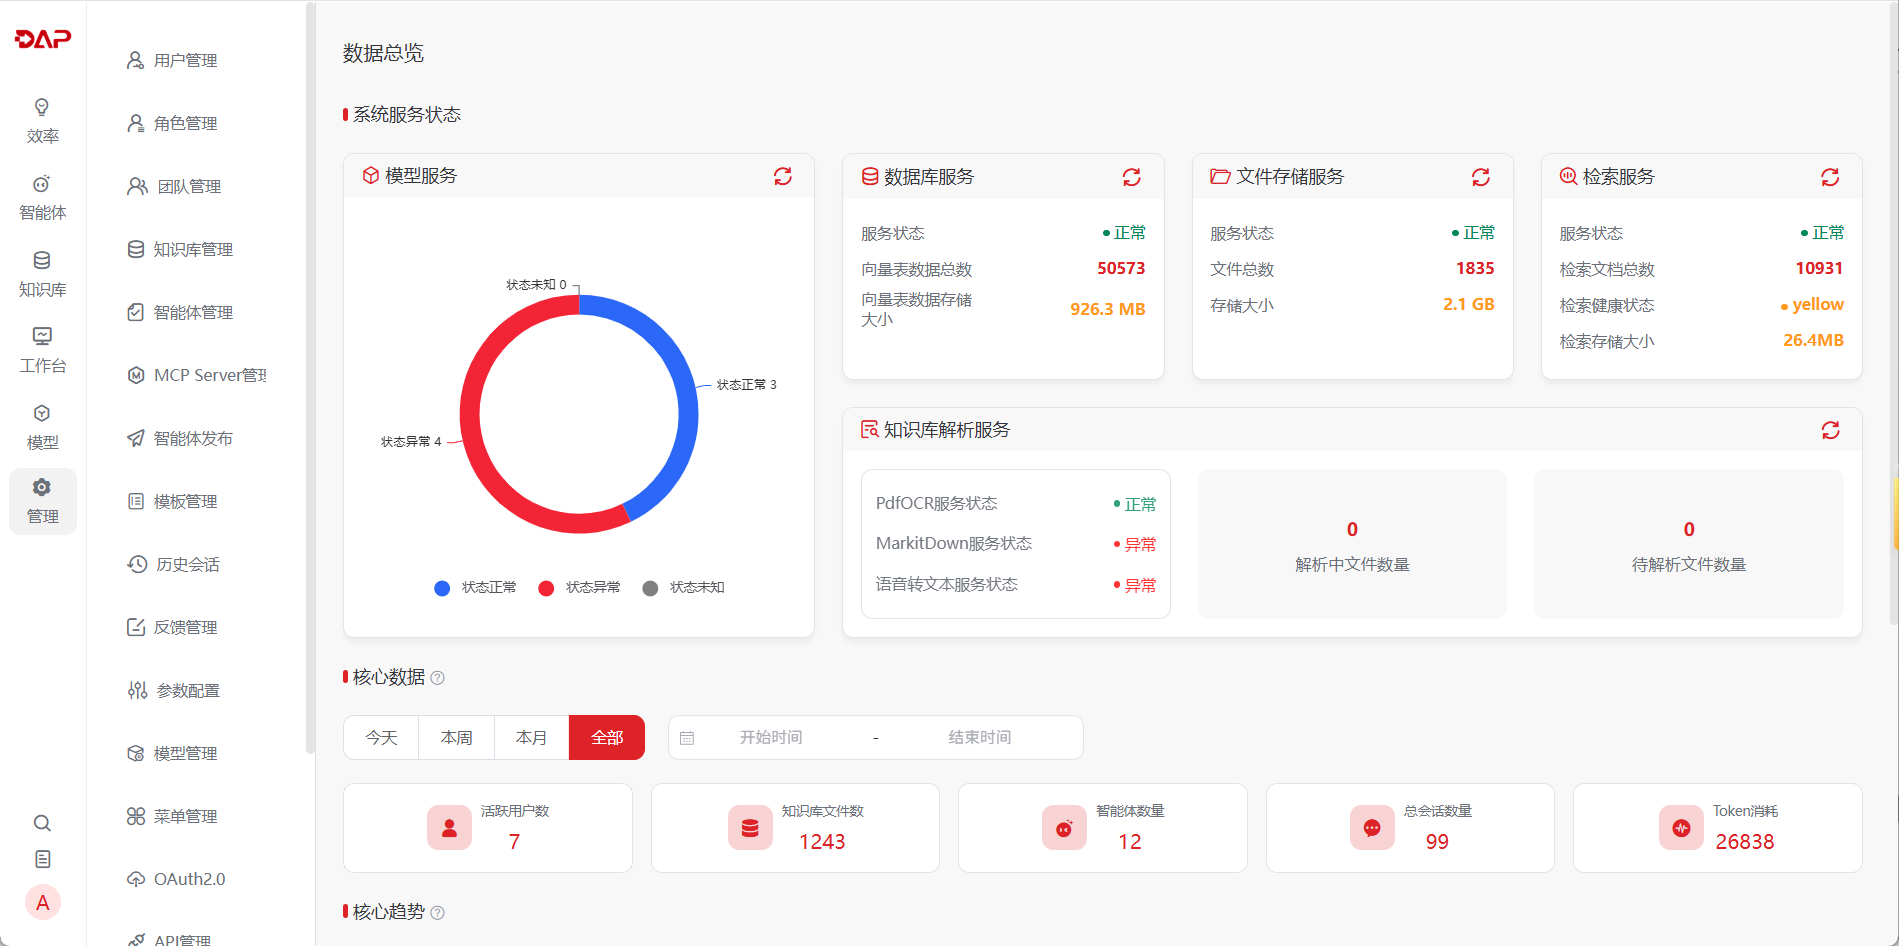Click the DAP logo

coord(43,39)
